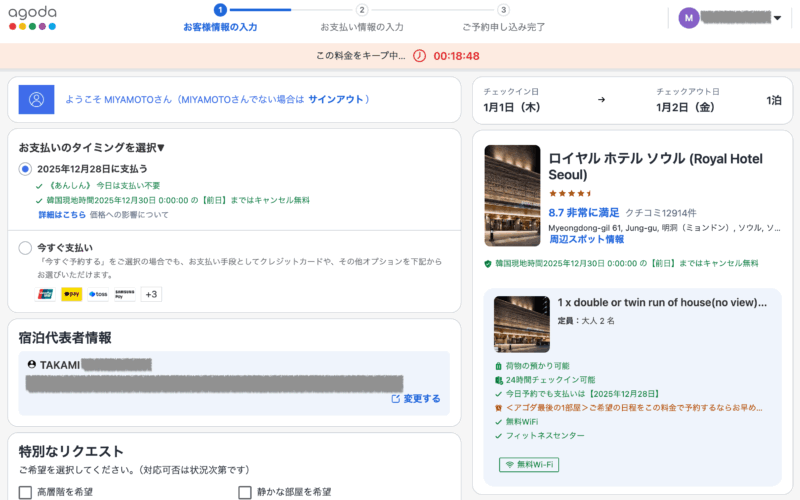
Task: Select 今すぐ支払い radio option
Action: tap(25, 248)
